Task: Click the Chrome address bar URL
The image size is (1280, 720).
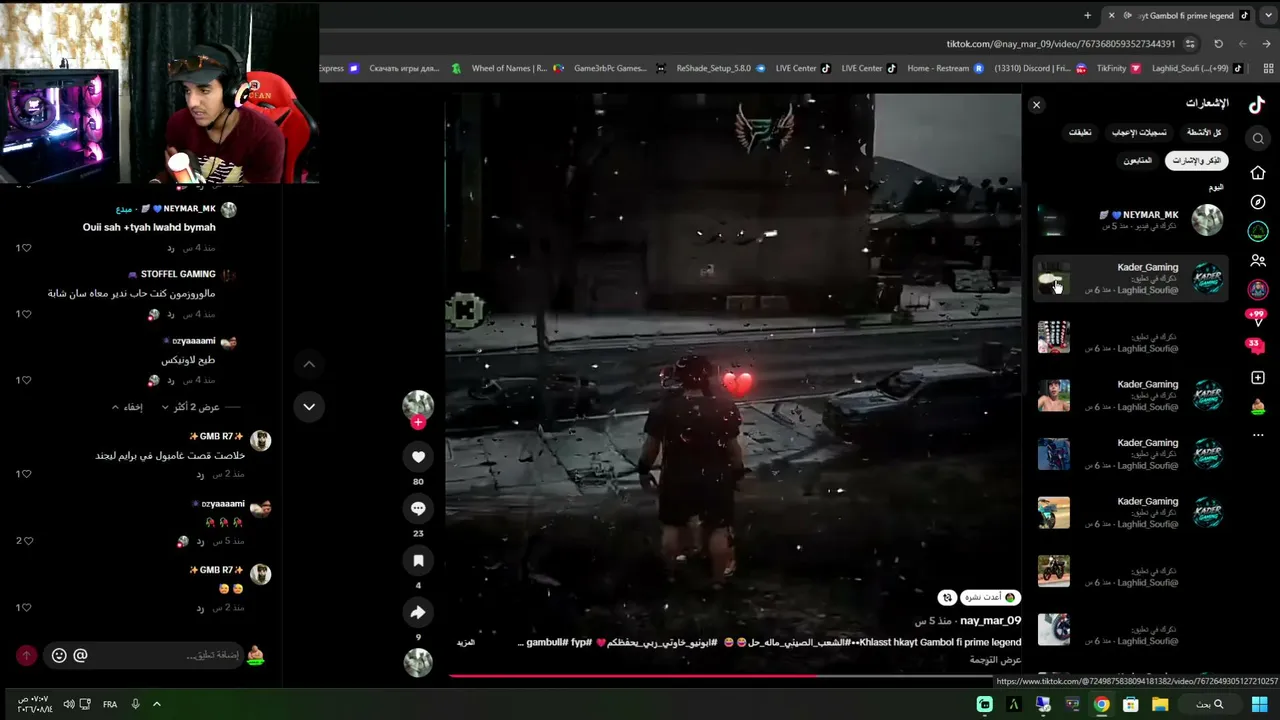Action: (x=1061, y=44)
